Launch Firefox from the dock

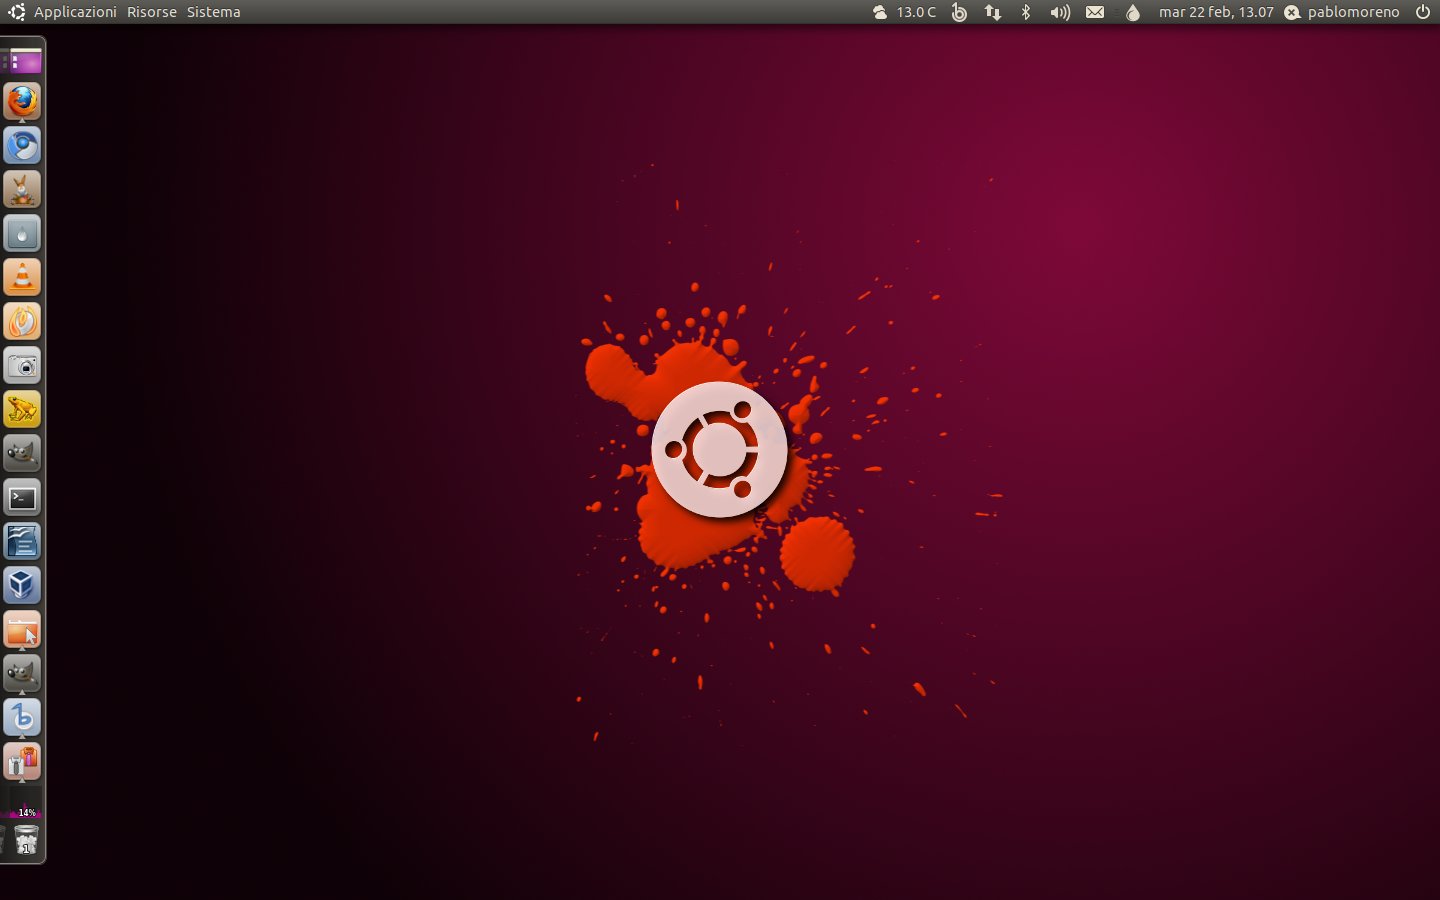22,102
